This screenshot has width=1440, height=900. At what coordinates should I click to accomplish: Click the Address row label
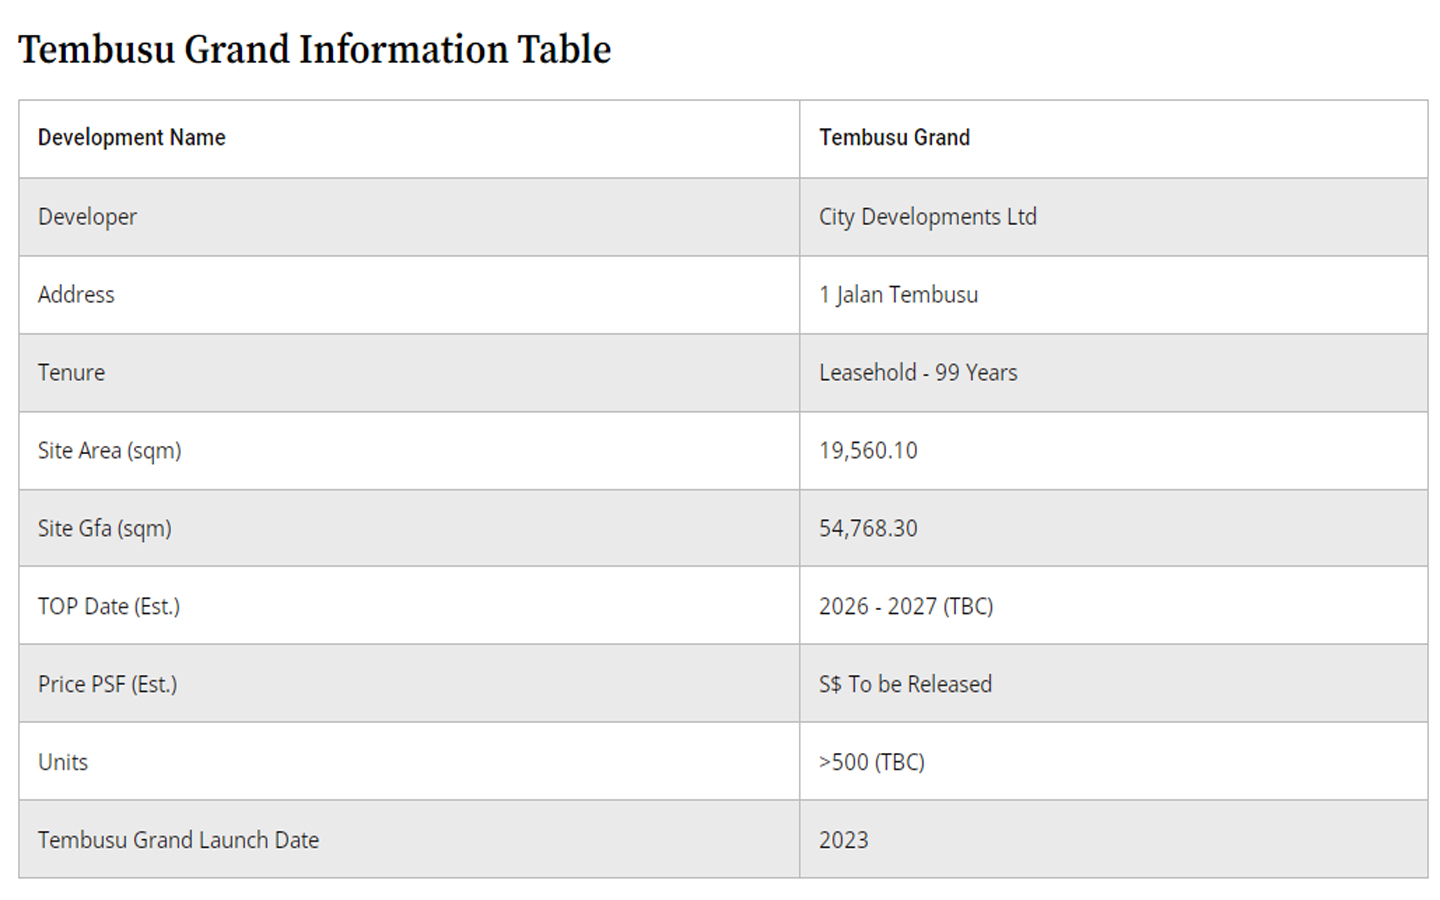coord(76,295)
